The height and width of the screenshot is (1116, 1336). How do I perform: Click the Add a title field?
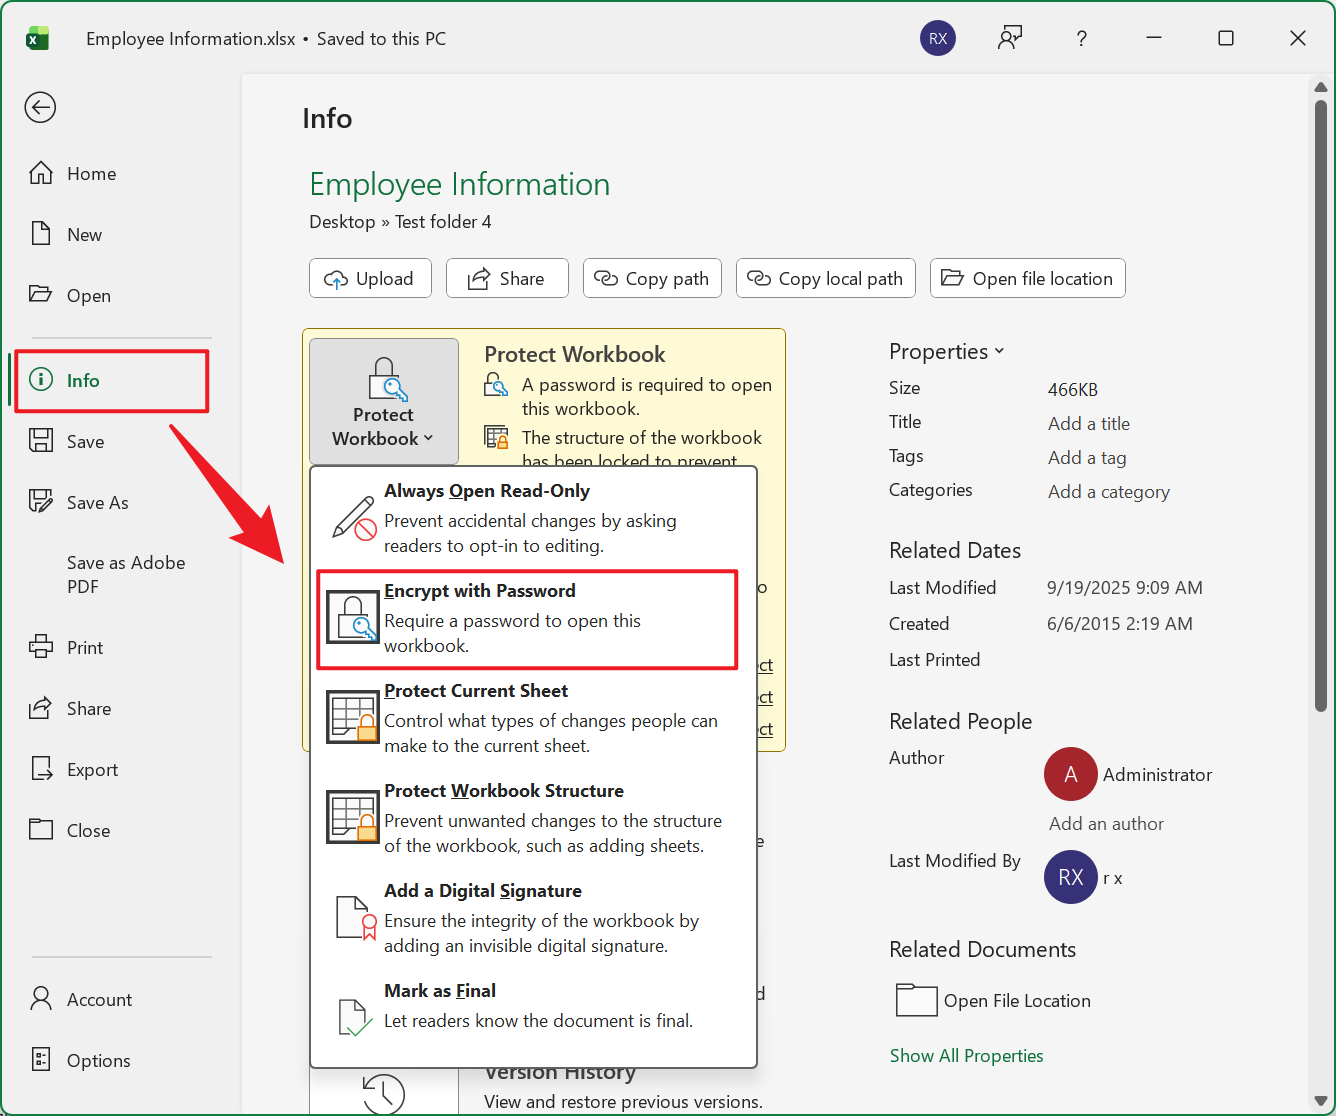[x=1089, y=423]
